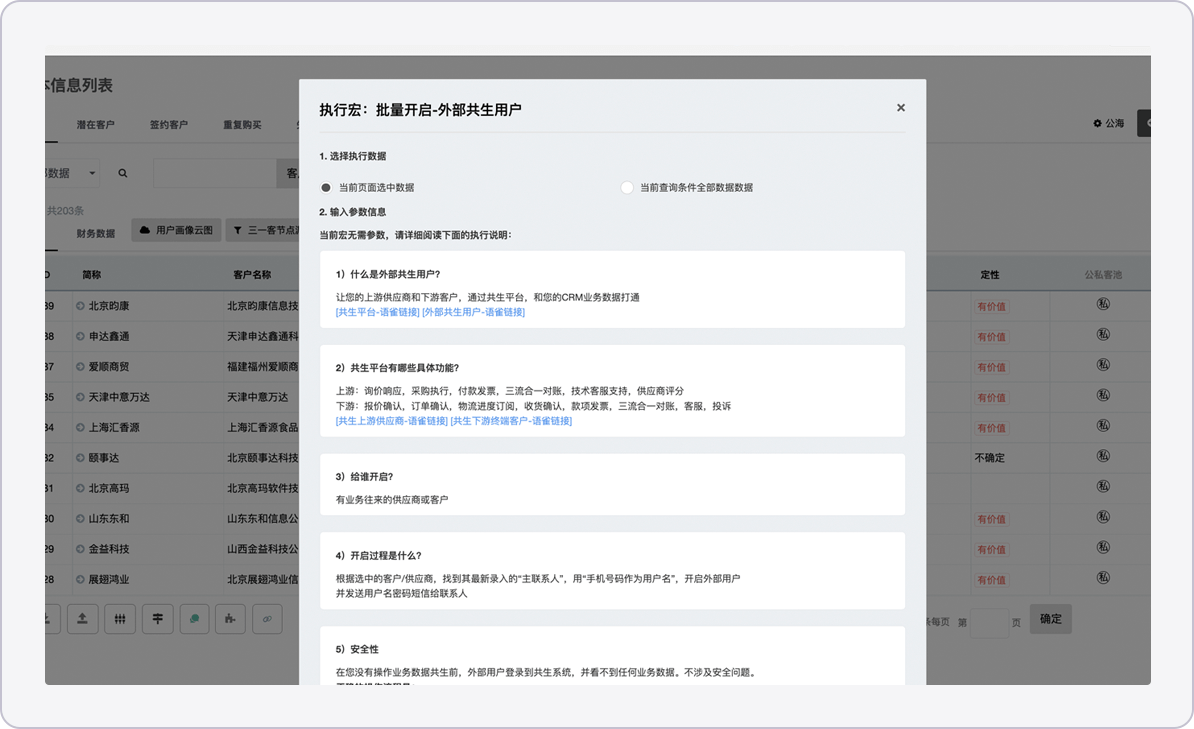Click the puzzle piece icon button
The height and width of the screenshot is (729, 1194).
tap(230, 619)
